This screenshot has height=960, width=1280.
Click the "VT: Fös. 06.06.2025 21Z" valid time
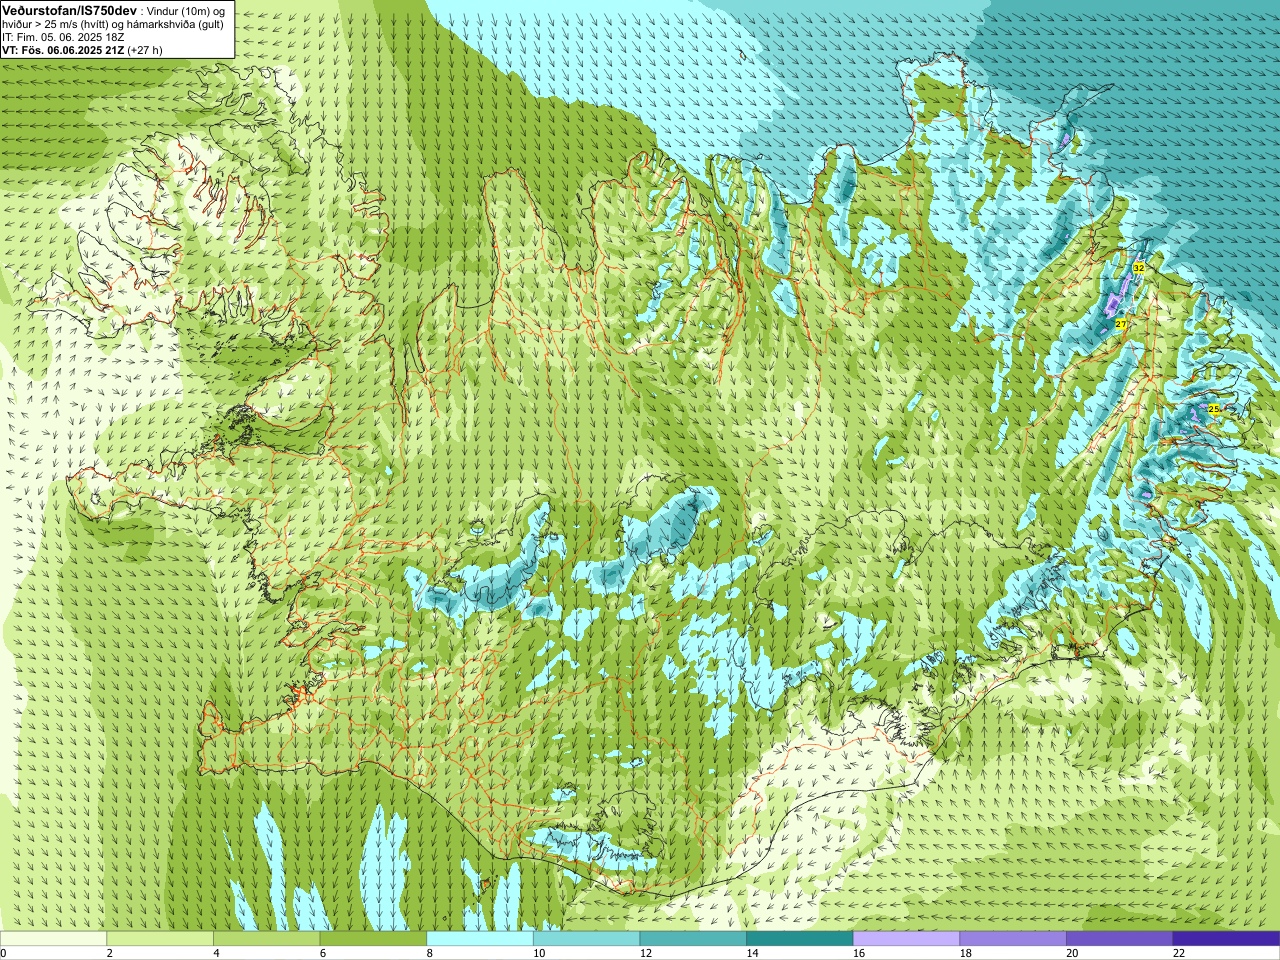[63, 49]
